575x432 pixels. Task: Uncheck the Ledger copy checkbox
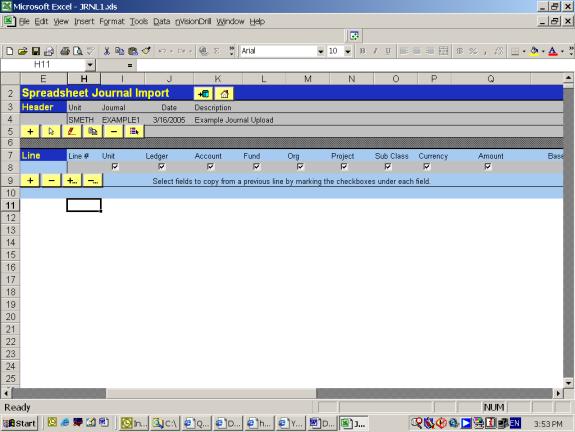coord(161,167)
